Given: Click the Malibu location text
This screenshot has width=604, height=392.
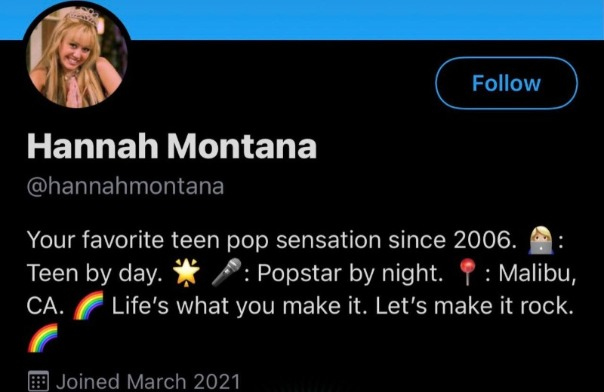Looking at the screenshot, I should coord(537,273).
